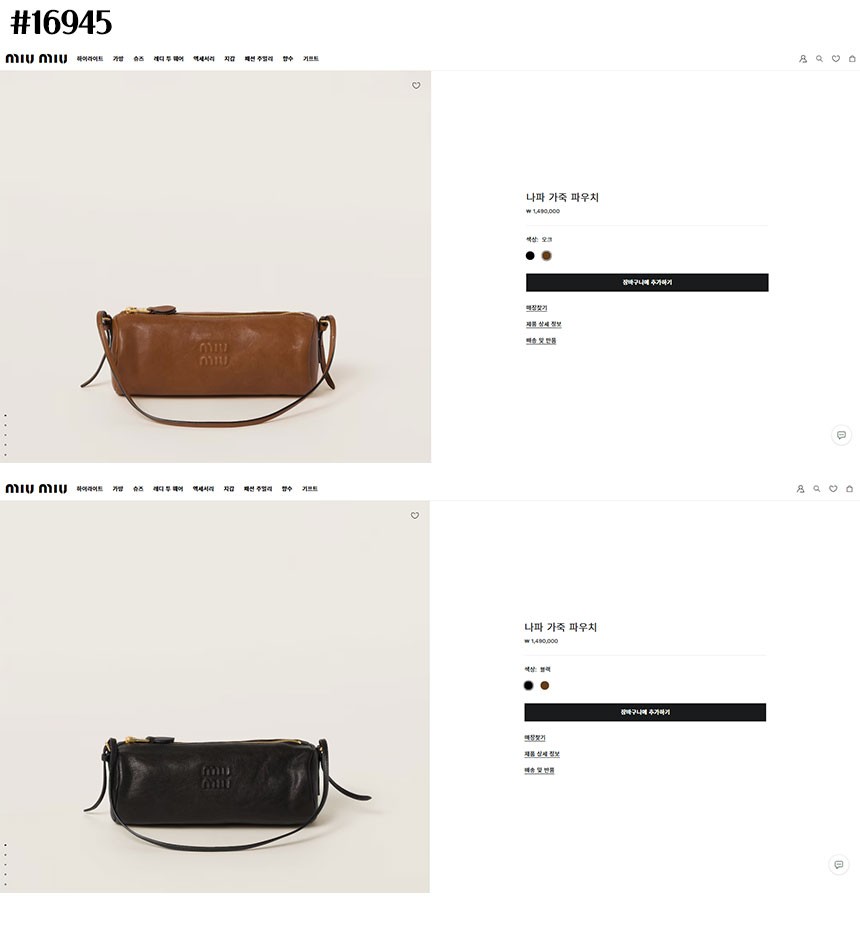Favorite the brown pouch with its image heart
The height and width of the screenshot is (946, 860).
click(416, 86)
